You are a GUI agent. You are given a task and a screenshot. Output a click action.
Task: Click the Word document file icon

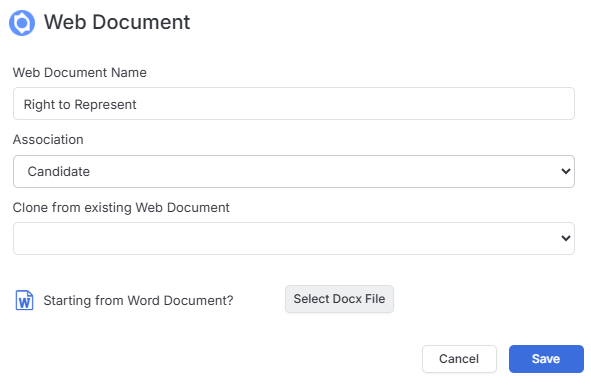(x=24, y=300)
